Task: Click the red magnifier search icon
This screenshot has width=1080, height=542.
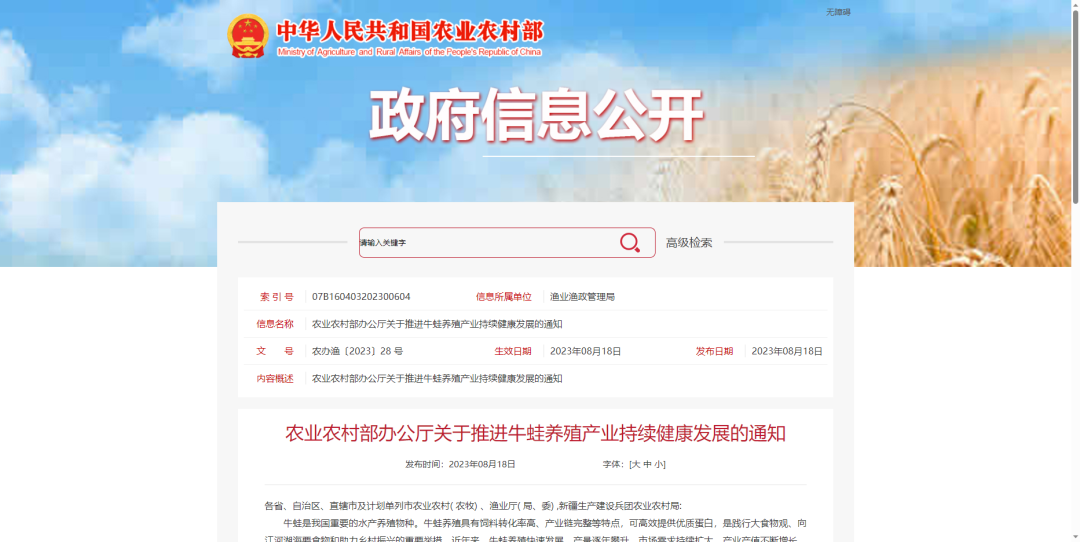Action: click(629, 243)
